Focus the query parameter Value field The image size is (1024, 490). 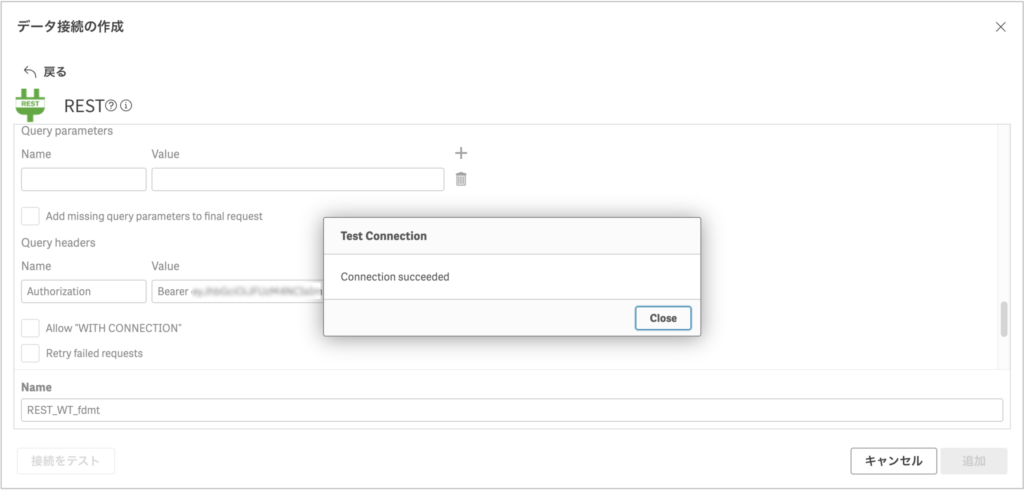click(297, 179)
